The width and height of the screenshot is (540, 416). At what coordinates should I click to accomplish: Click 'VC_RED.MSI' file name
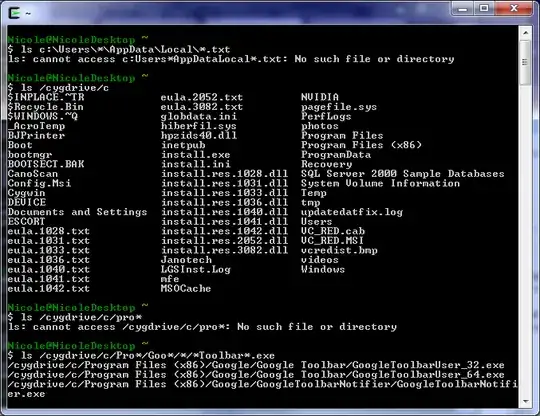coord(333,240)
